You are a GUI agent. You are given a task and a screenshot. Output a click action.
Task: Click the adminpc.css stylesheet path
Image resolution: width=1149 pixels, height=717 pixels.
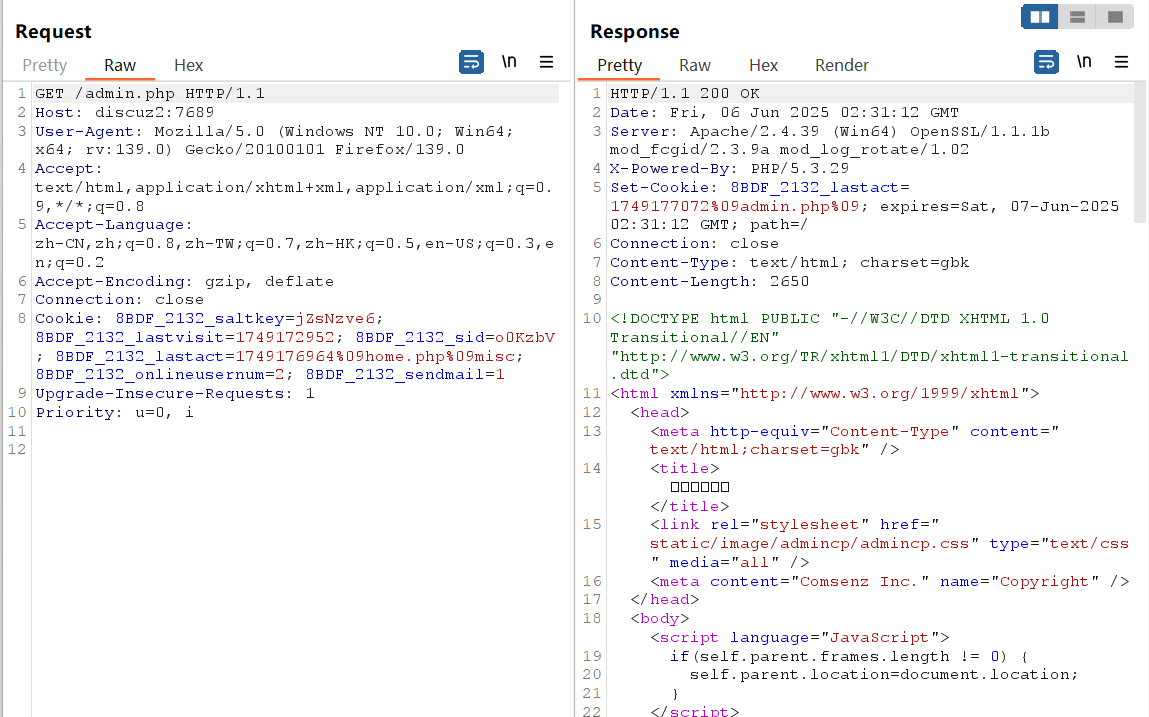pos(810,544)
